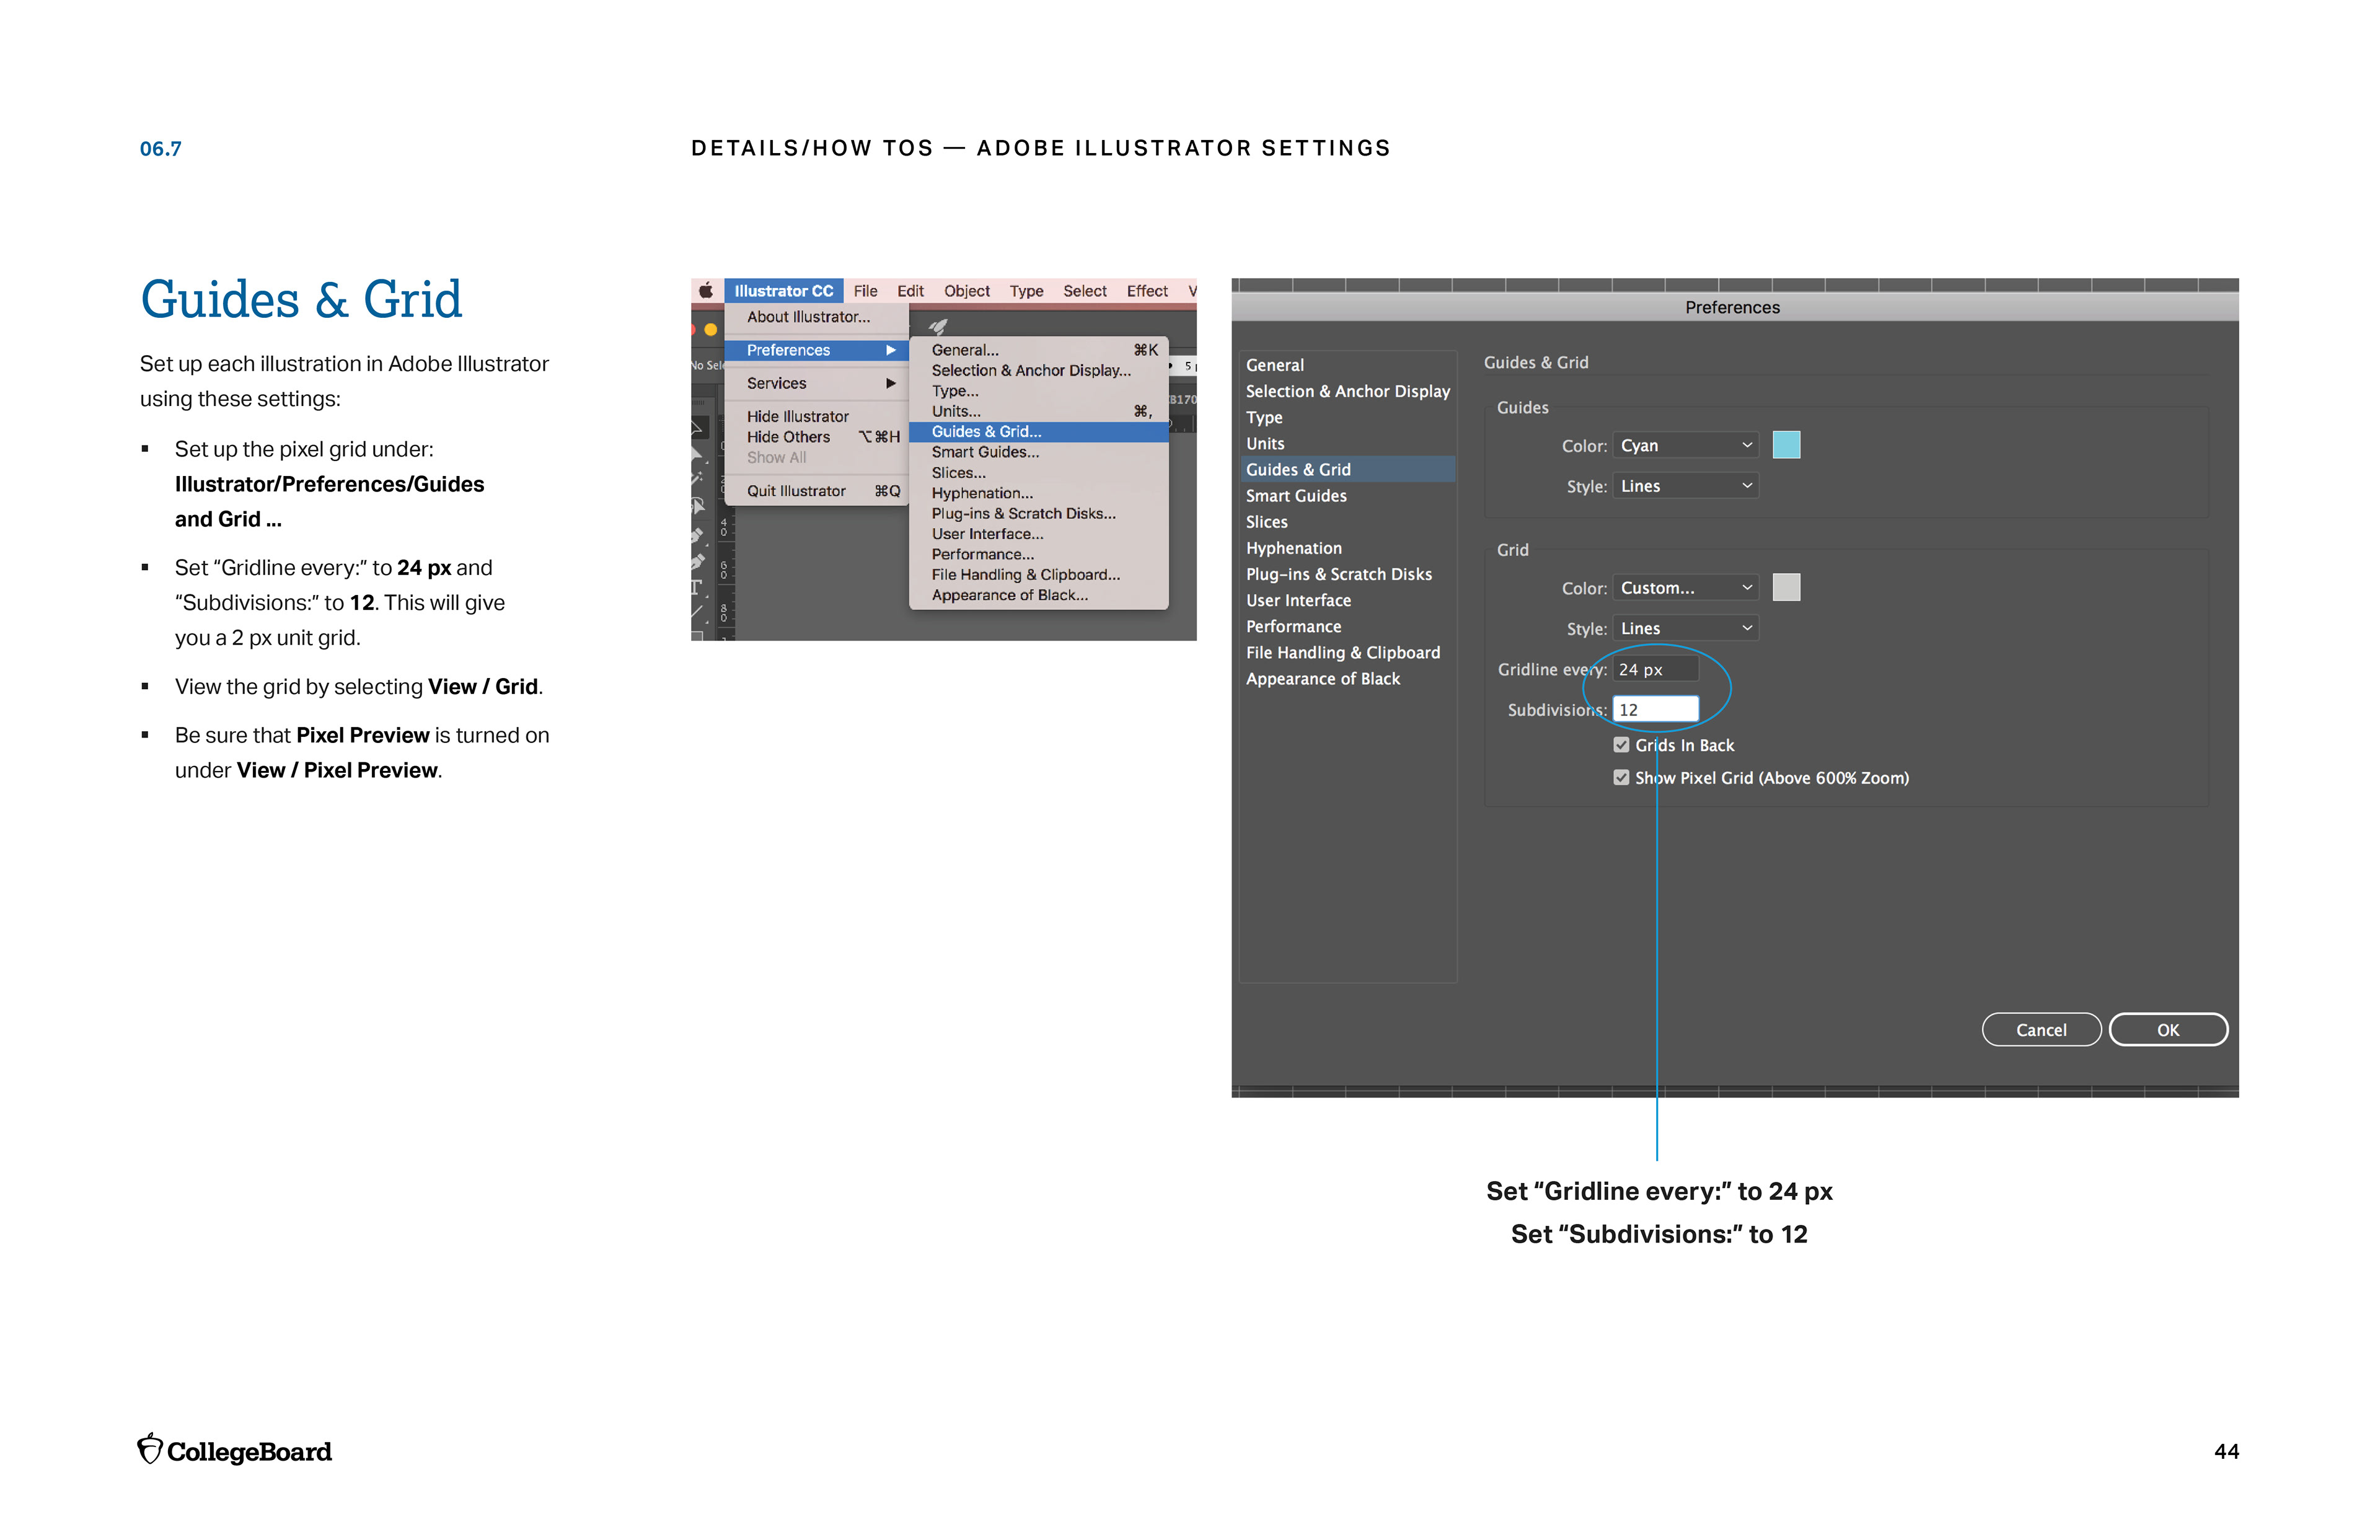
Task: Click the OK button
Action: [2168, 1030]
